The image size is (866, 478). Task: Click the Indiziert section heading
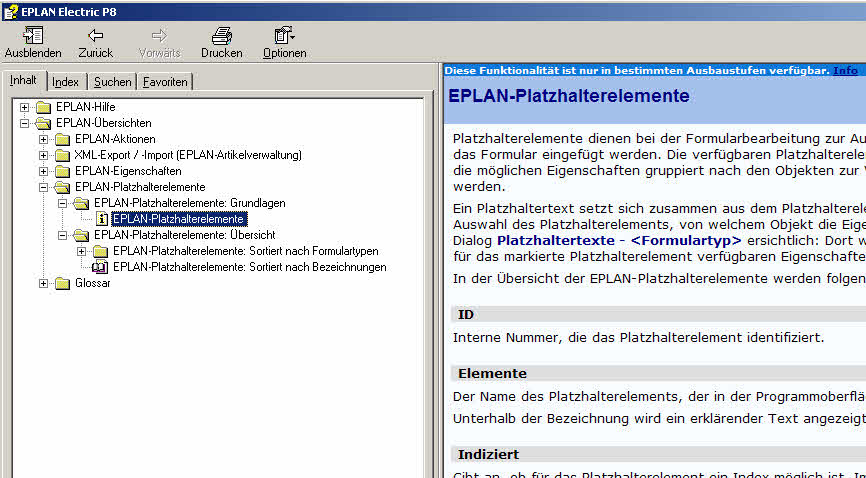[x=488, y=454]
